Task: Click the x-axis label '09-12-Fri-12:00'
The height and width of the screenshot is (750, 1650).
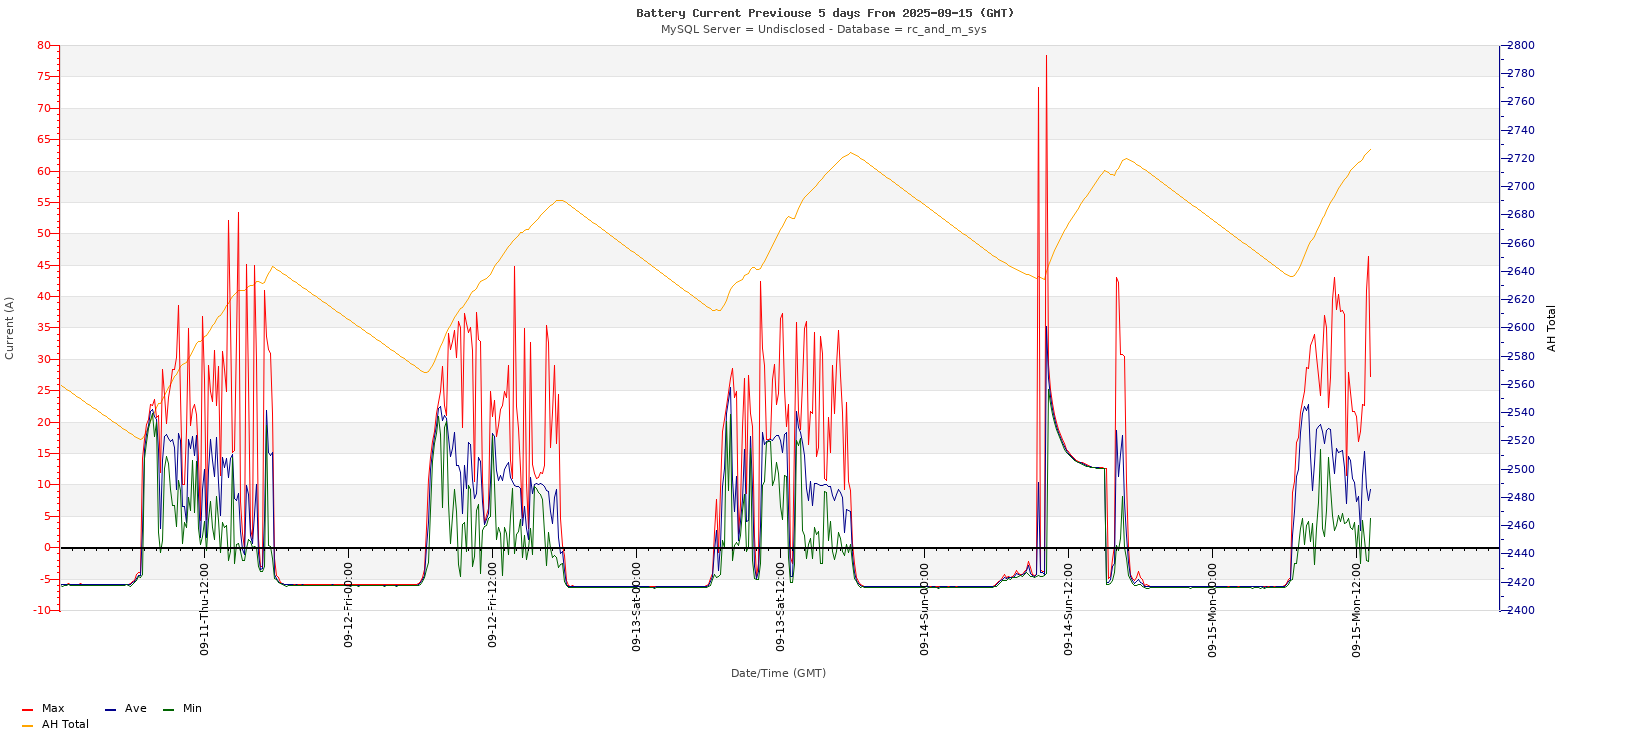Action: pyautogui.click(x=493, y=605)
